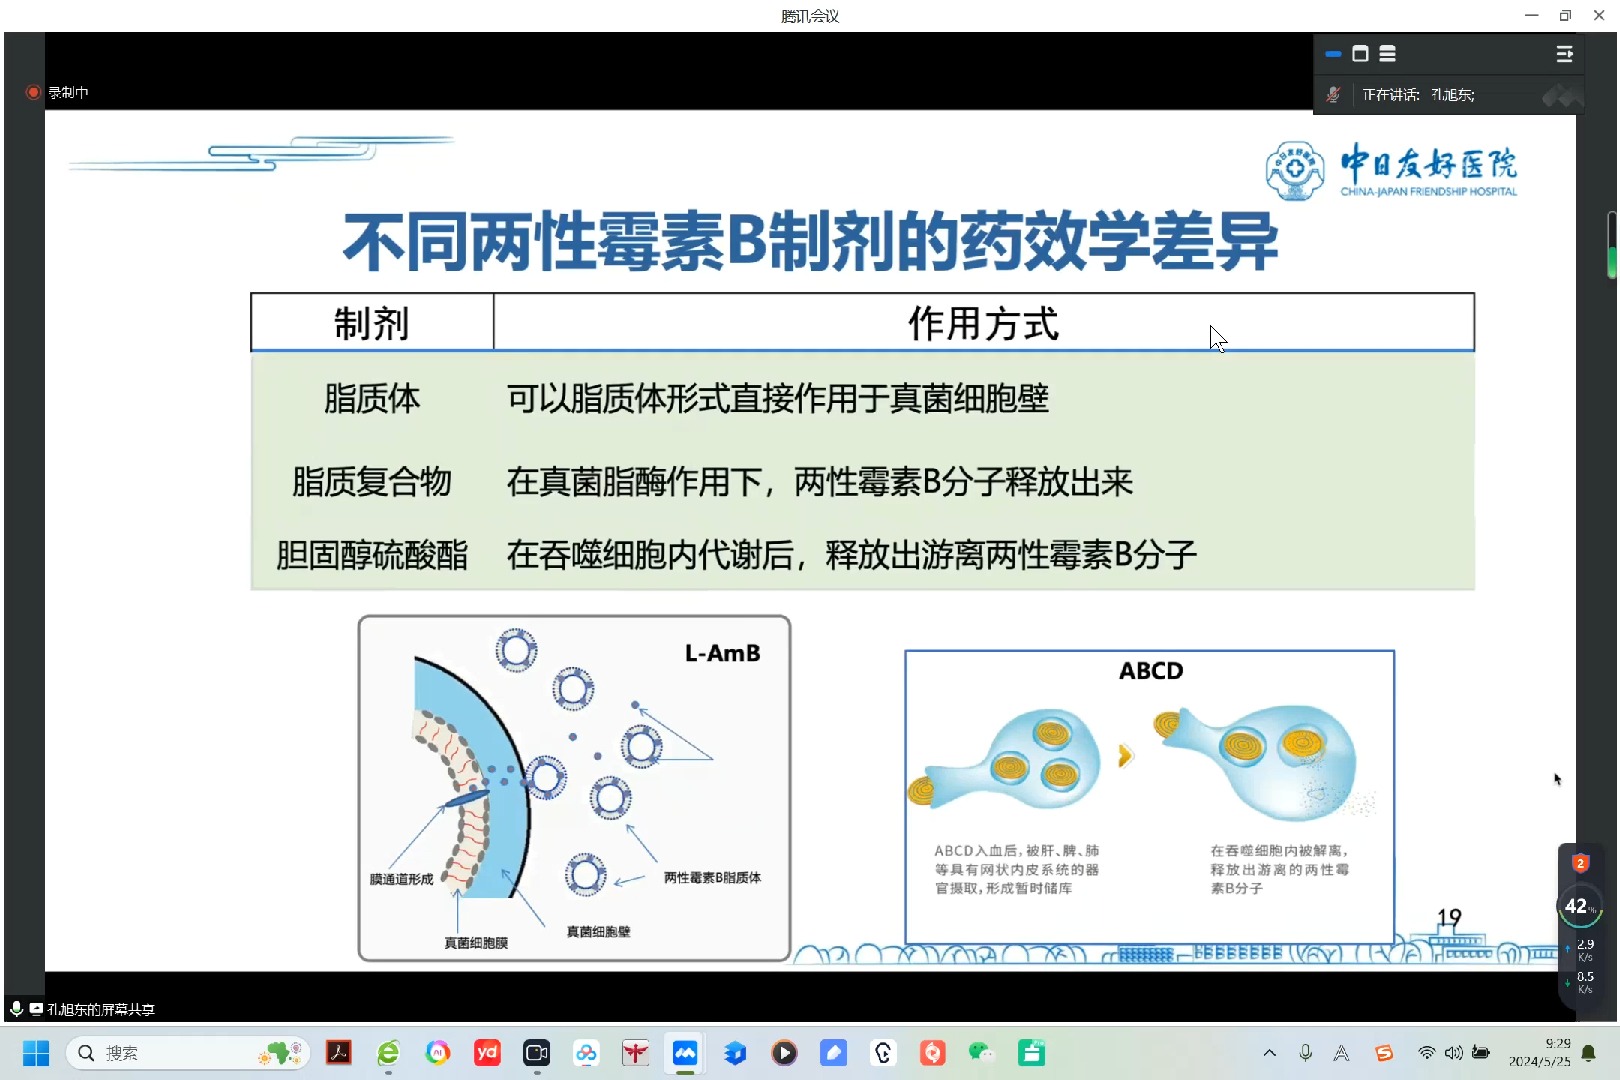Open the blue pen note app
This screenshot has width=1620, height=1080.
tap(833, 1053)
